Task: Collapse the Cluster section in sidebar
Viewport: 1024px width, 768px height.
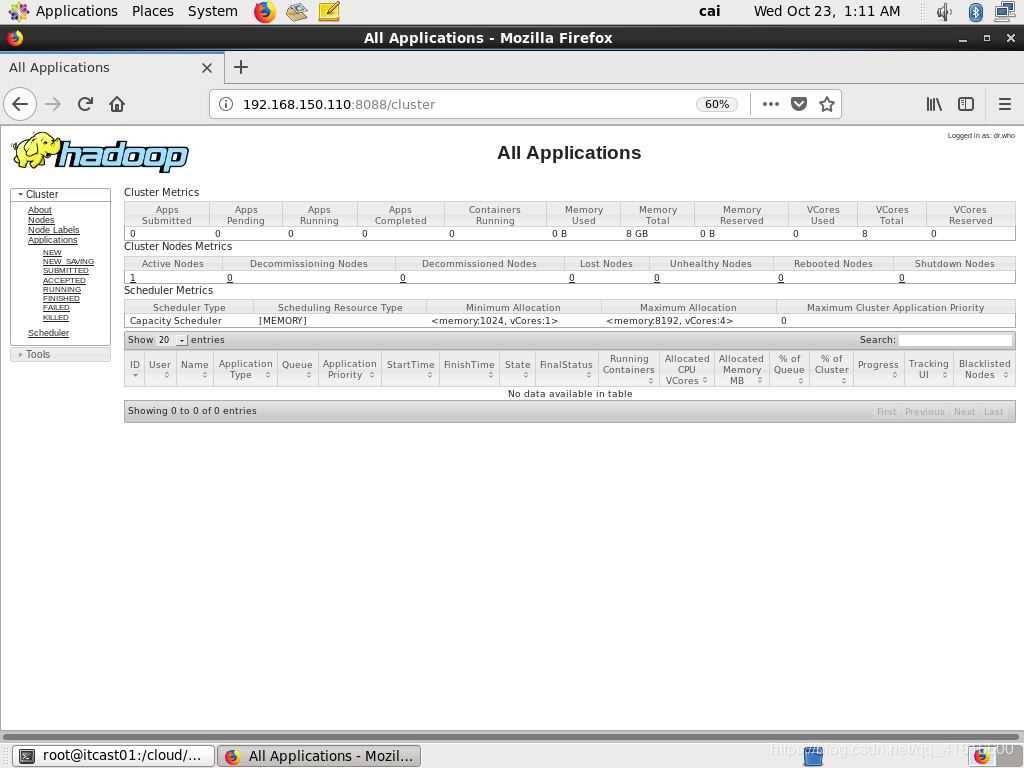Action: tap(41, 194)
